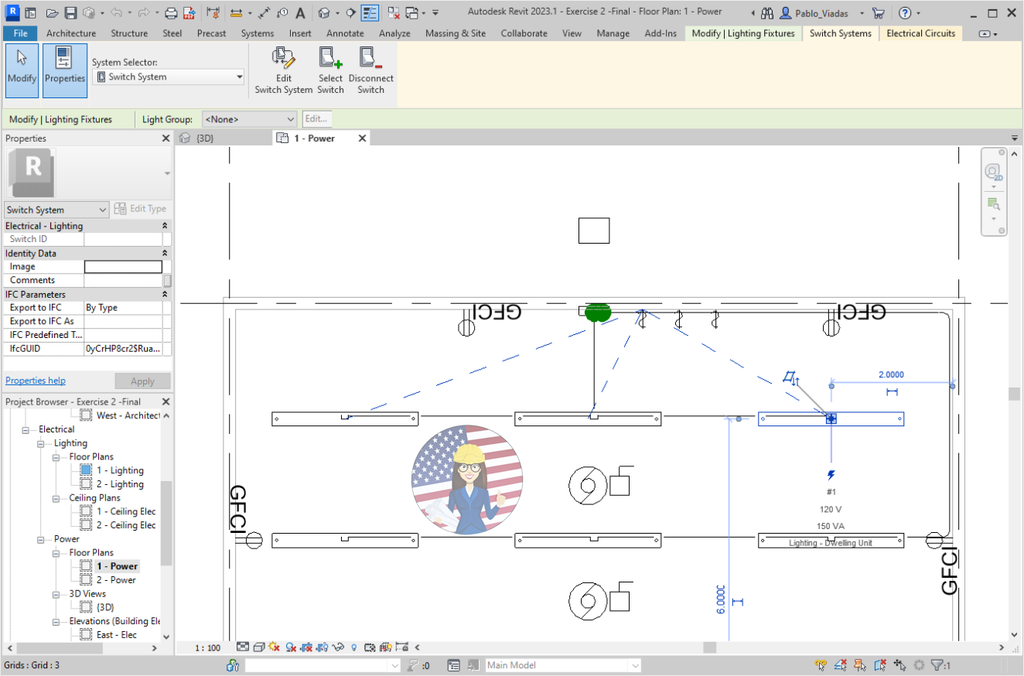Toggle Thin Lines in quick access toolbar
1024x676 pixels.
[370, 12]
